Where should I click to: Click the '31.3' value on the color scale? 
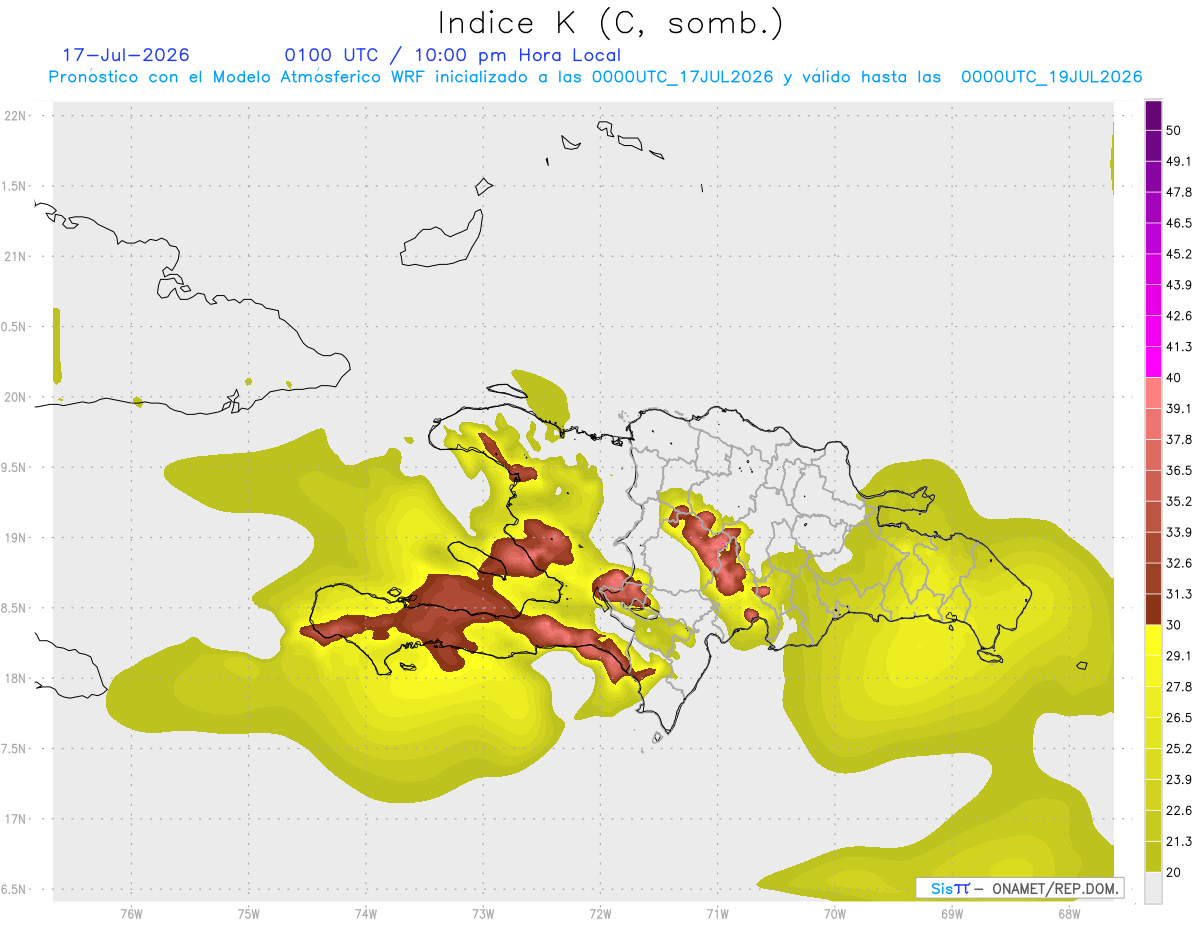pos(1179,594)
